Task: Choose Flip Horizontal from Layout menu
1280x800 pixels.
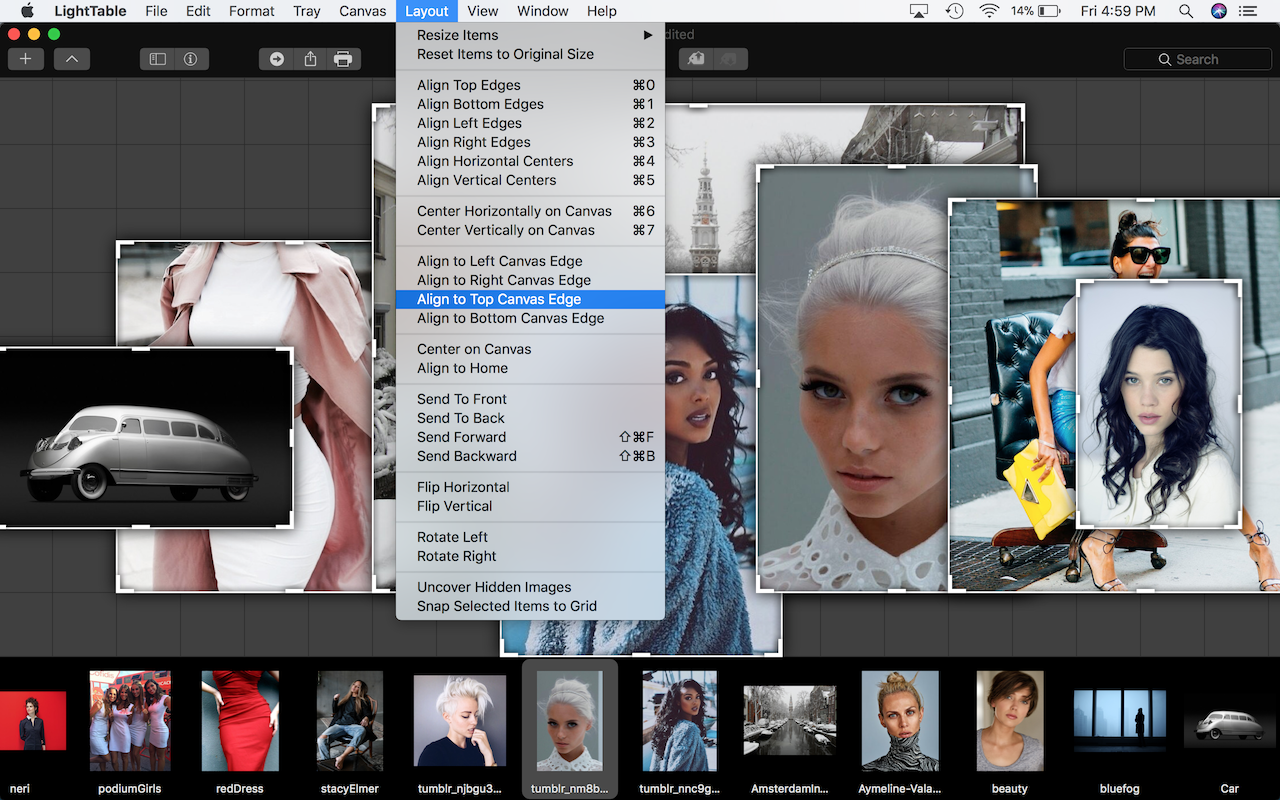Action: coord(463,487)
